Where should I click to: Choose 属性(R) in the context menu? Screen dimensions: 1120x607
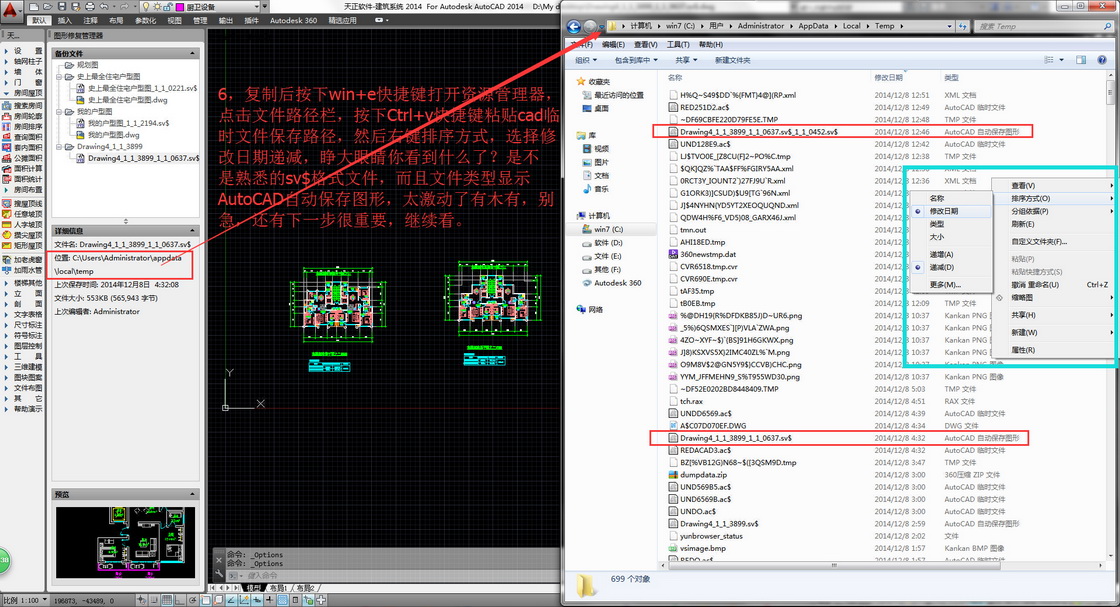[1023, 350]
